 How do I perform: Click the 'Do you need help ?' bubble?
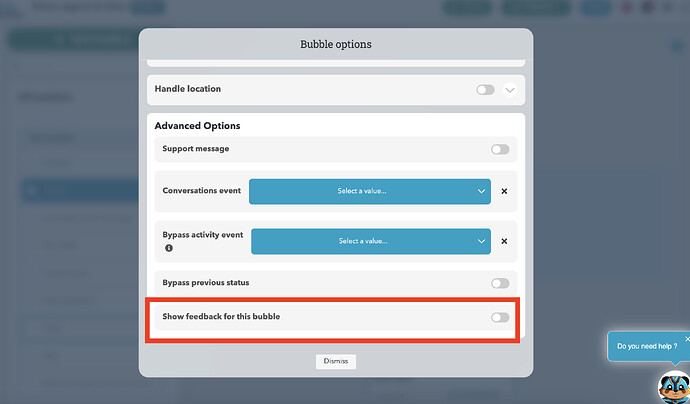[646, 346]
